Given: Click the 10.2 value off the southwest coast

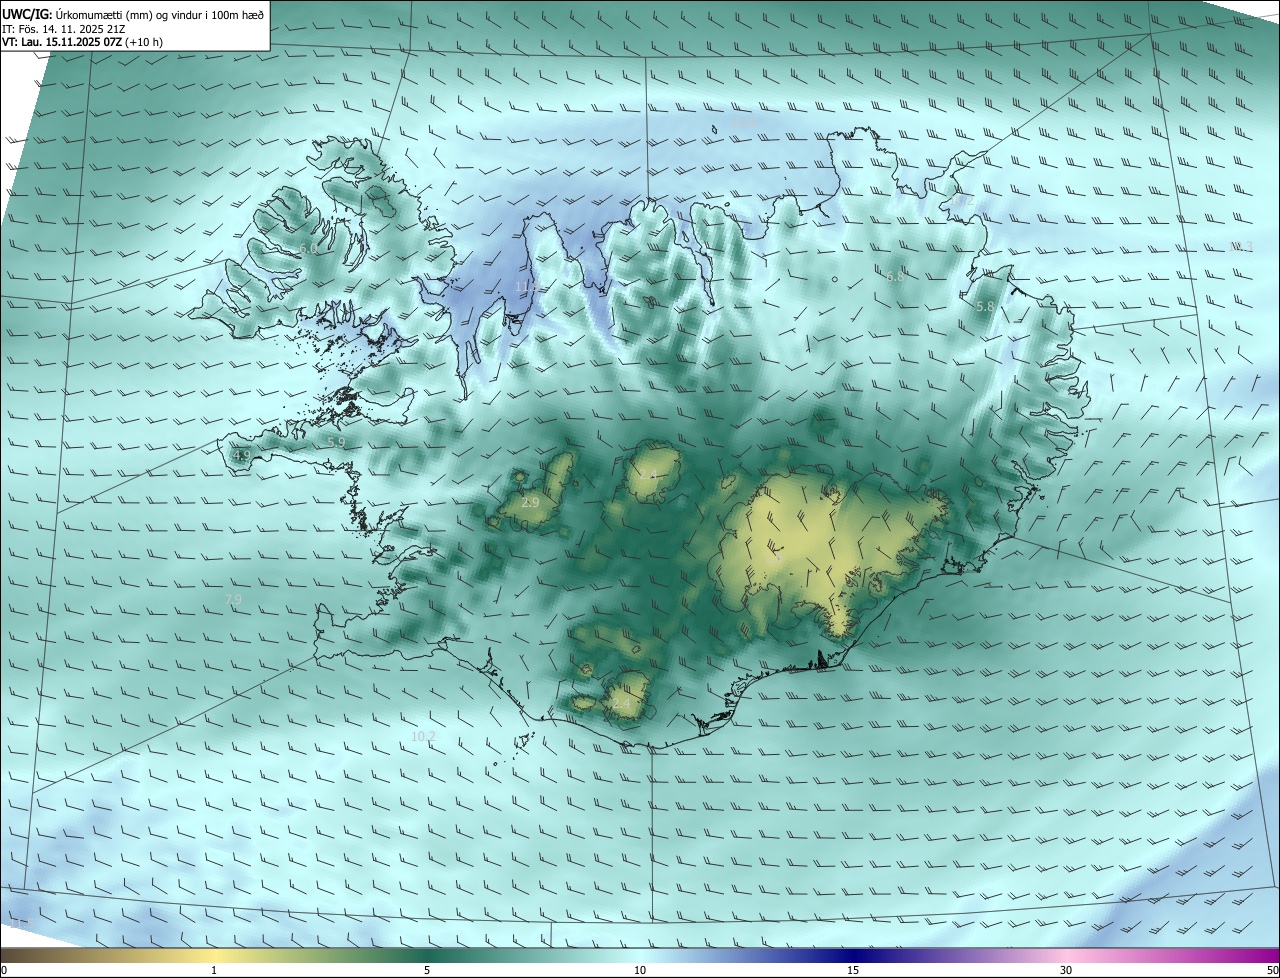Looking at the screenshot, I should tap(424, 736).
